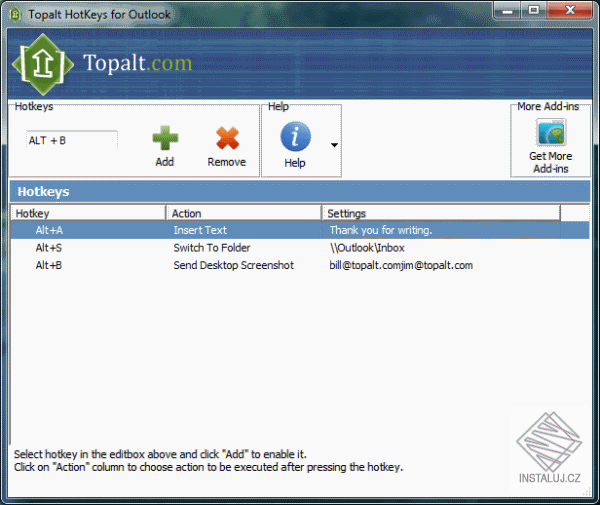Click the Hotkey column header
Viewport: 600px width, 505px height.
88,213
